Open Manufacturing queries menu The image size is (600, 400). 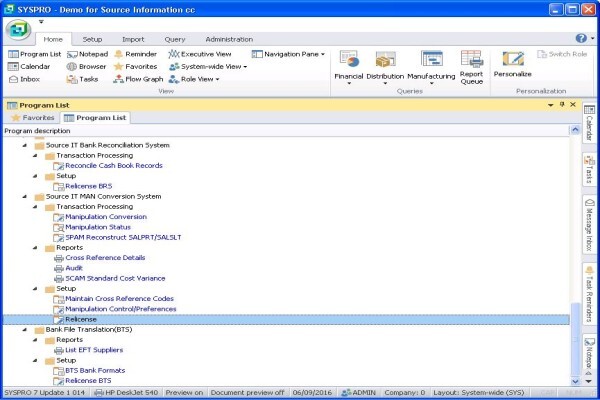(x=431, y=67)
